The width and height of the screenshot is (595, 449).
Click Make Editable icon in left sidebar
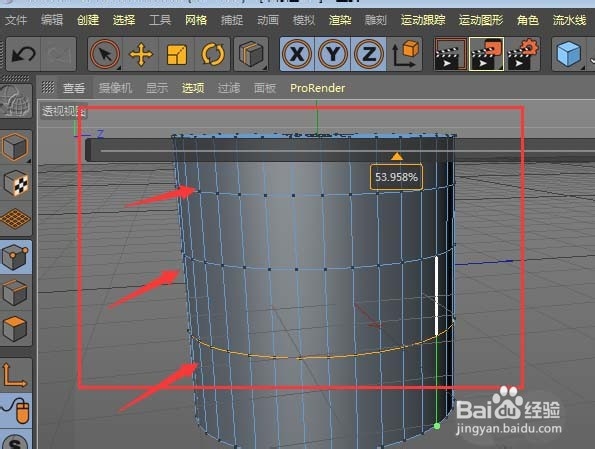pyautogui.click(x=16, y=100)
